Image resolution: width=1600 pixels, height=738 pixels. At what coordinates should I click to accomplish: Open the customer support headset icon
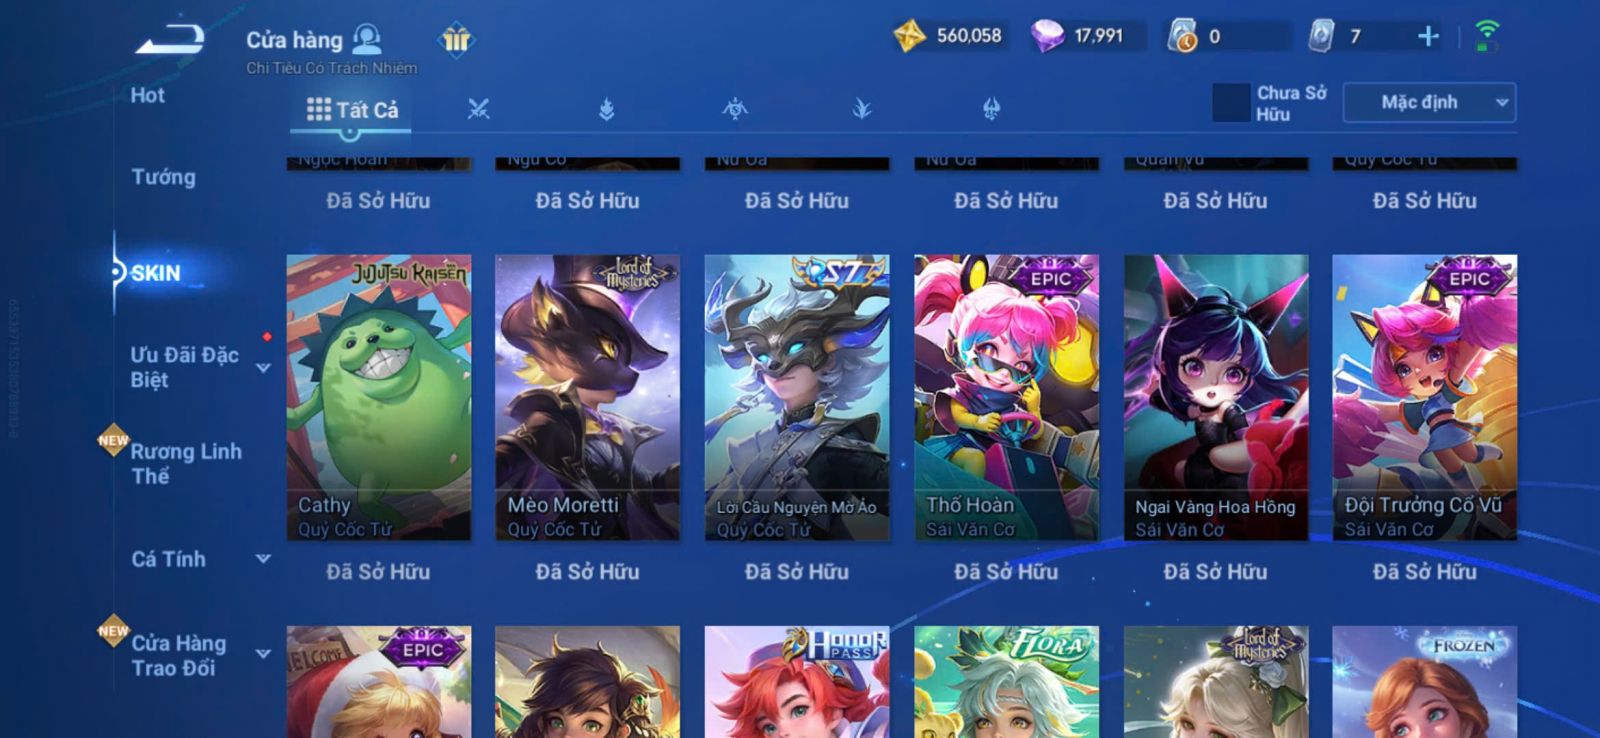click(x=367, y=39)
